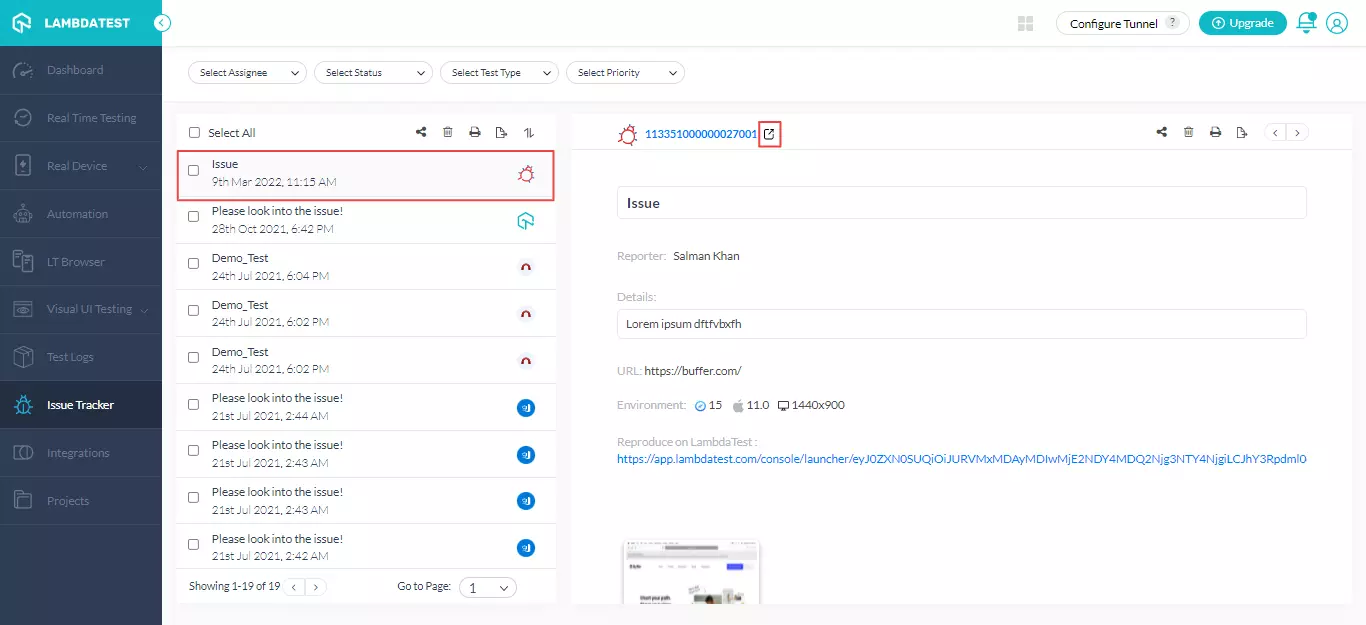Open Select Assignee dropdown
The width and height of the screenshot is (1366, 625).
(248, 73)
